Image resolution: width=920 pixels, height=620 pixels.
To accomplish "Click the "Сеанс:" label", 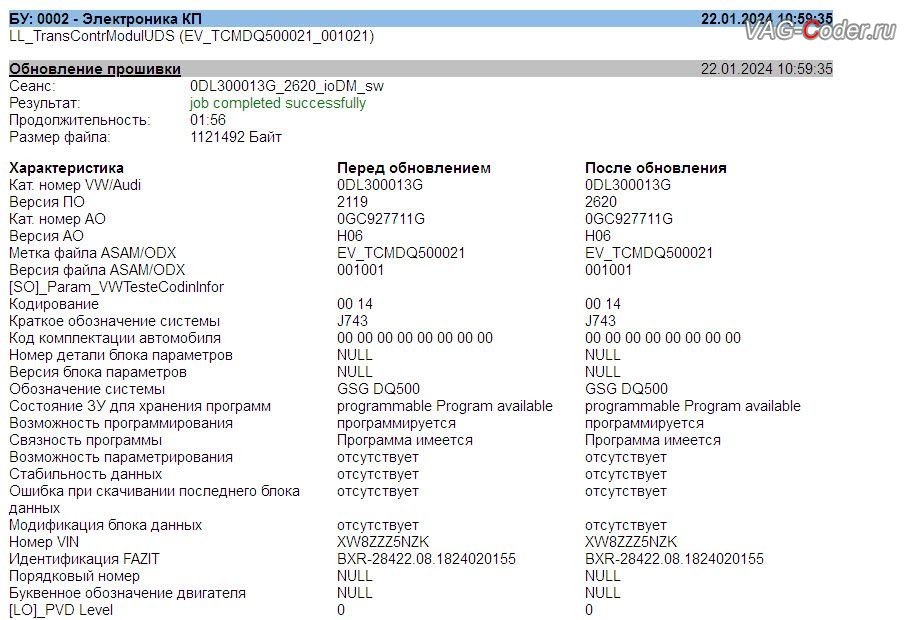I will coord(32,86).
